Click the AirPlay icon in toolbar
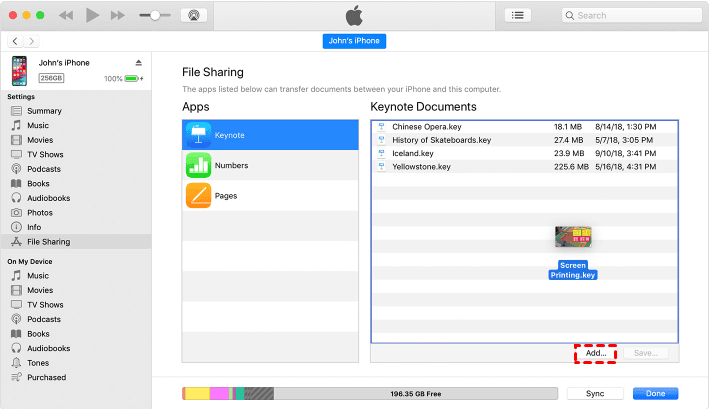 194,15
